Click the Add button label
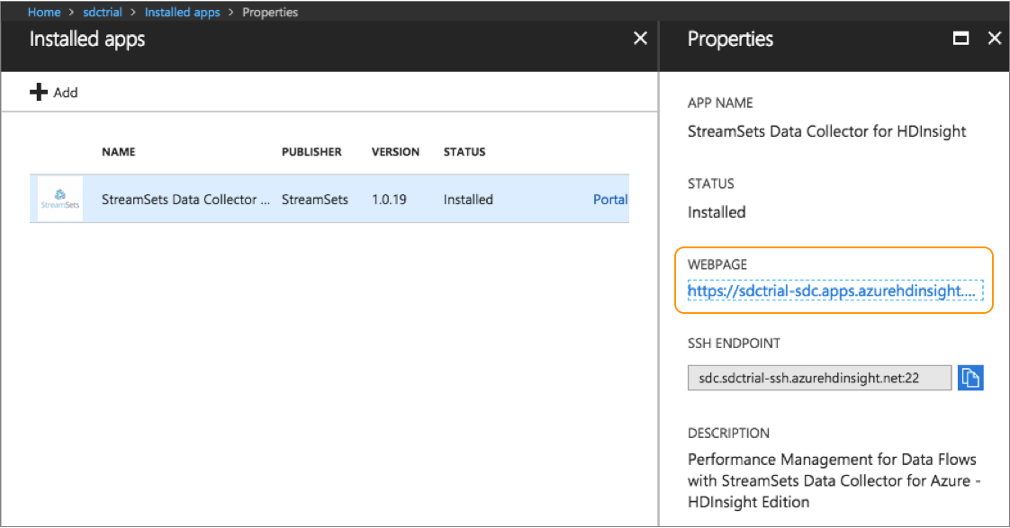The width and height of the screenshot is (1010, 528). (x=66, y=93)
